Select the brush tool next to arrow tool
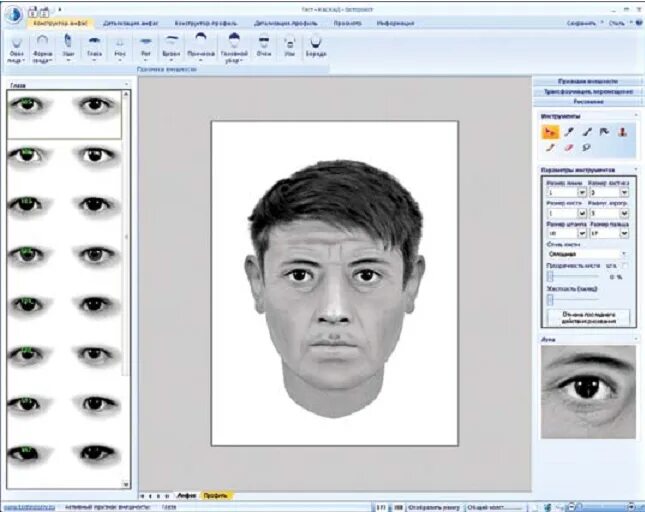 point(569,132)
